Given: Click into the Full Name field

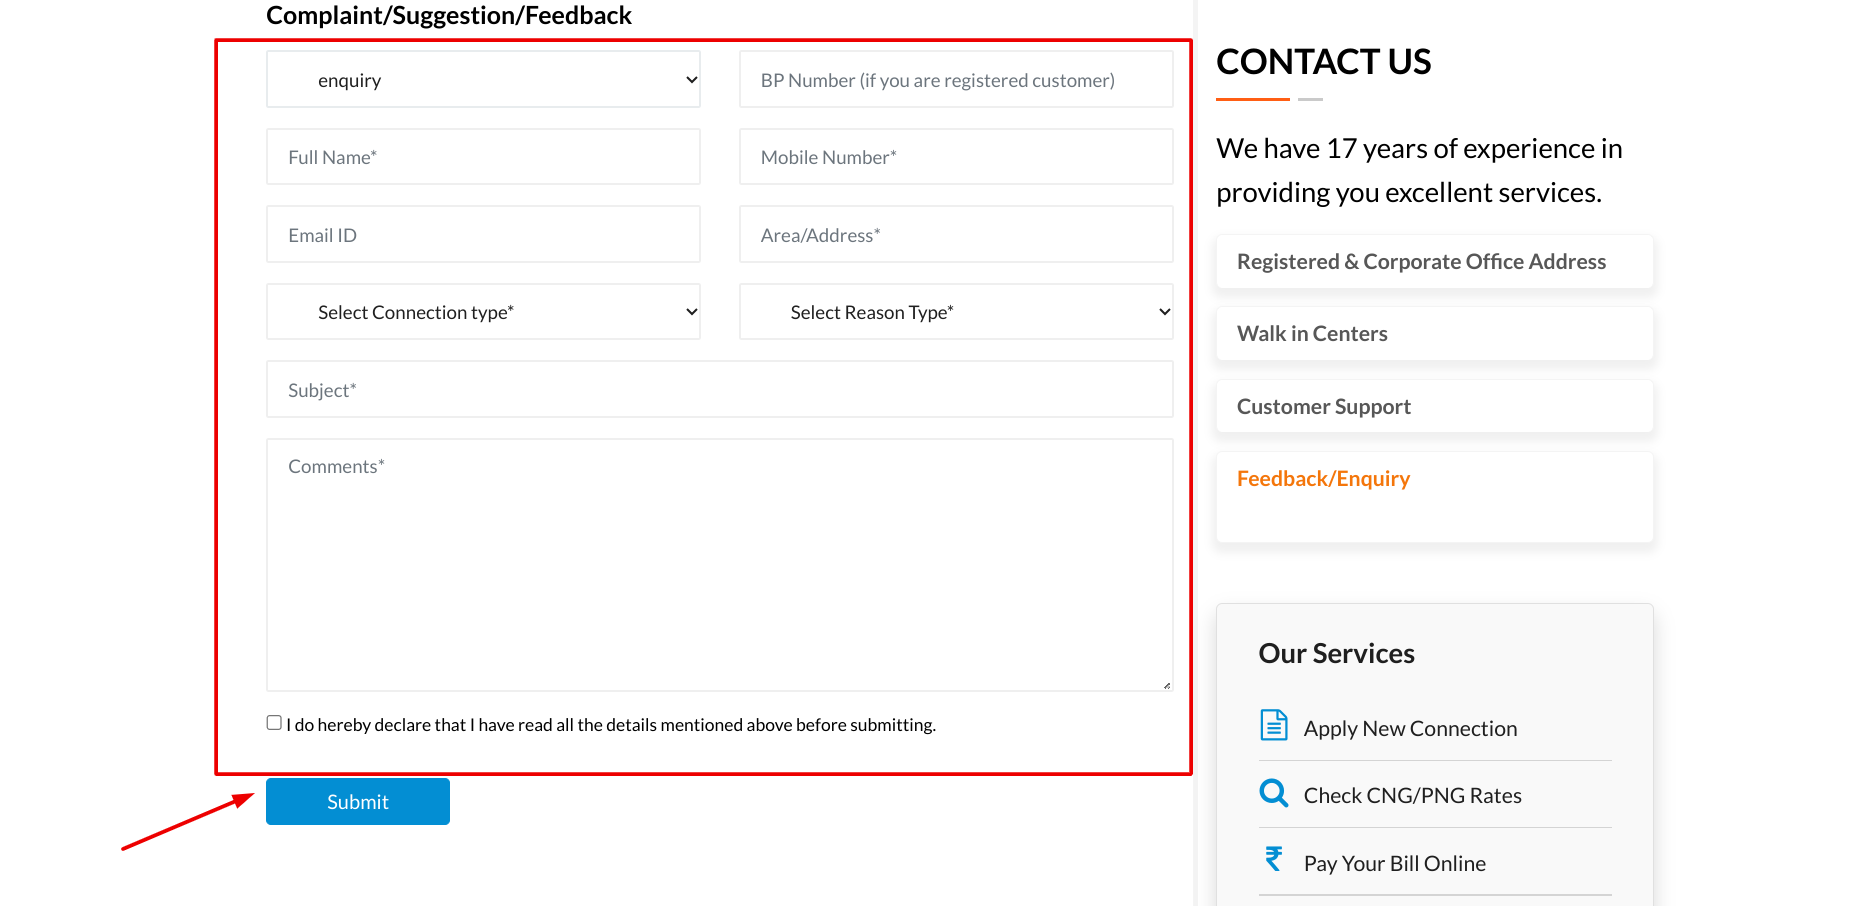Looking at the screenshot, I should 483,157.
